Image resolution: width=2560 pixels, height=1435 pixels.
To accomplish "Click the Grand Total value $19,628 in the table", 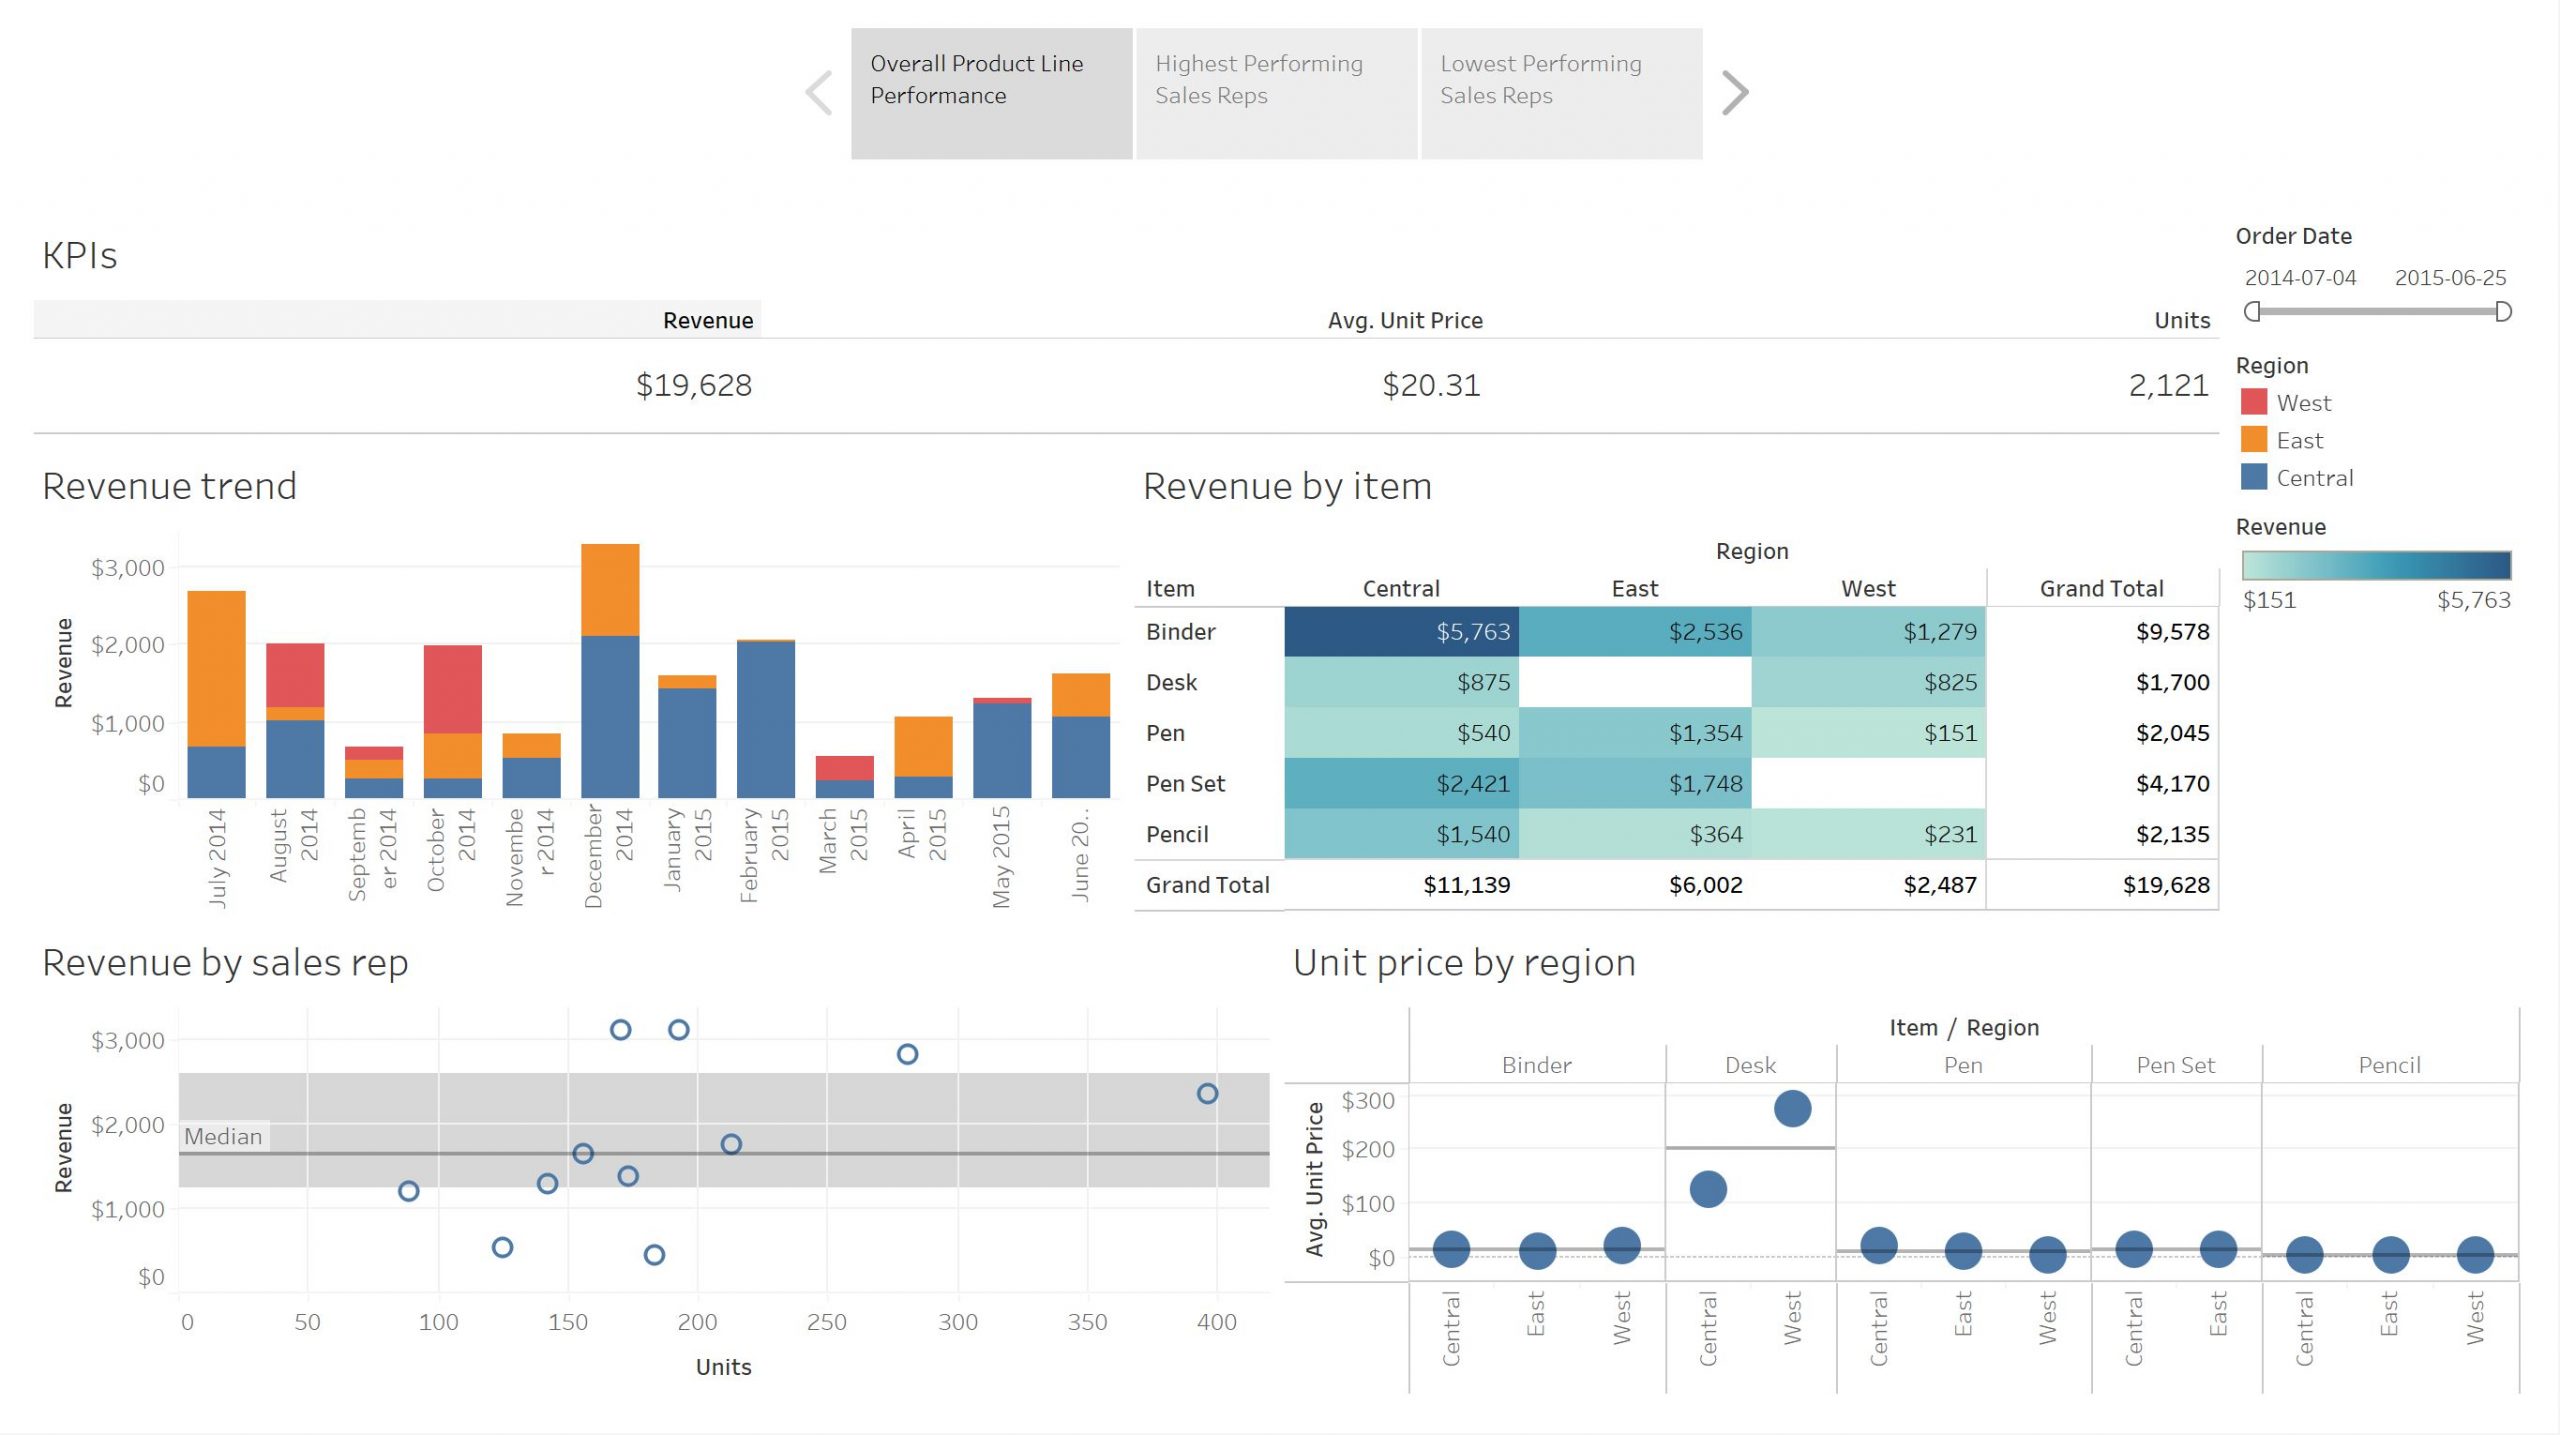I will (x=2165, y=884).
